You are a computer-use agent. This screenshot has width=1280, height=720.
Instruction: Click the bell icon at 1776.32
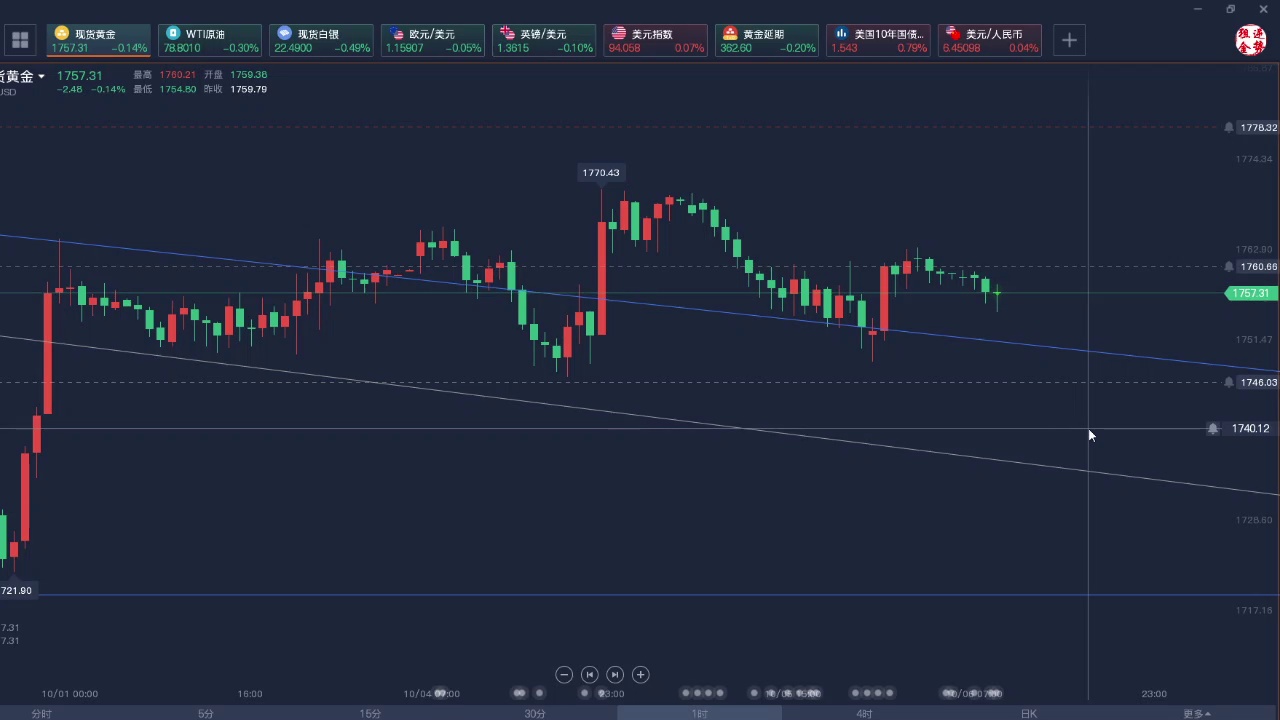click(1229, 128)
